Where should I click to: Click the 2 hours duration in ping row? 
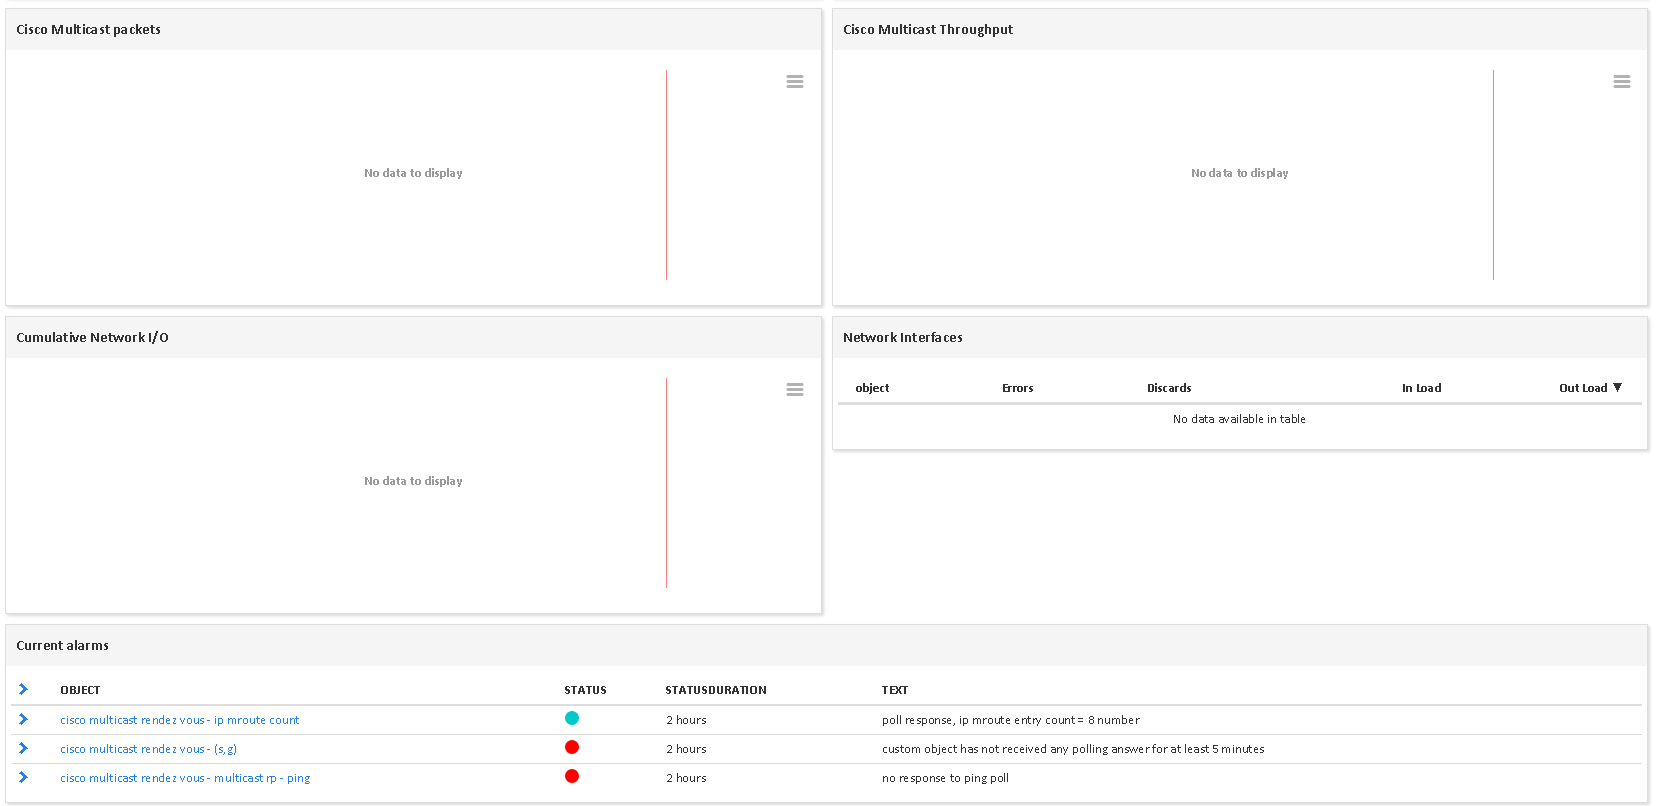tap(686, 778)
